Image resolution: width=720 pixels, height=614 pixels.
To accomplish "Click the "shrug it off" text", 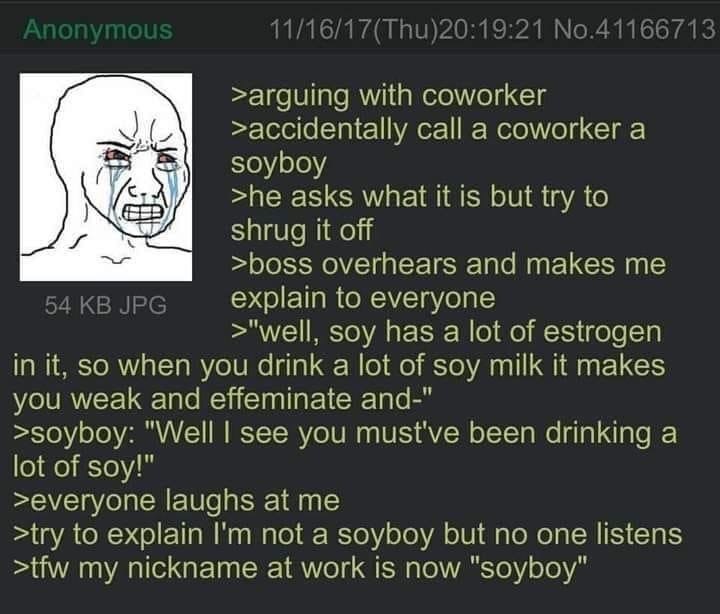I will click(x=302, y=230).
